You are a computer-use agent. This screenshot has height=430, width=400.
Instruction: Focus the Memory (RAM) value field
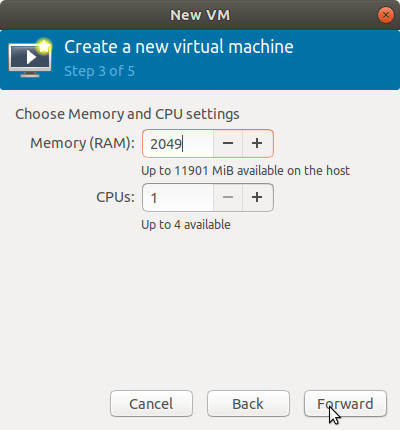[178, 144]
